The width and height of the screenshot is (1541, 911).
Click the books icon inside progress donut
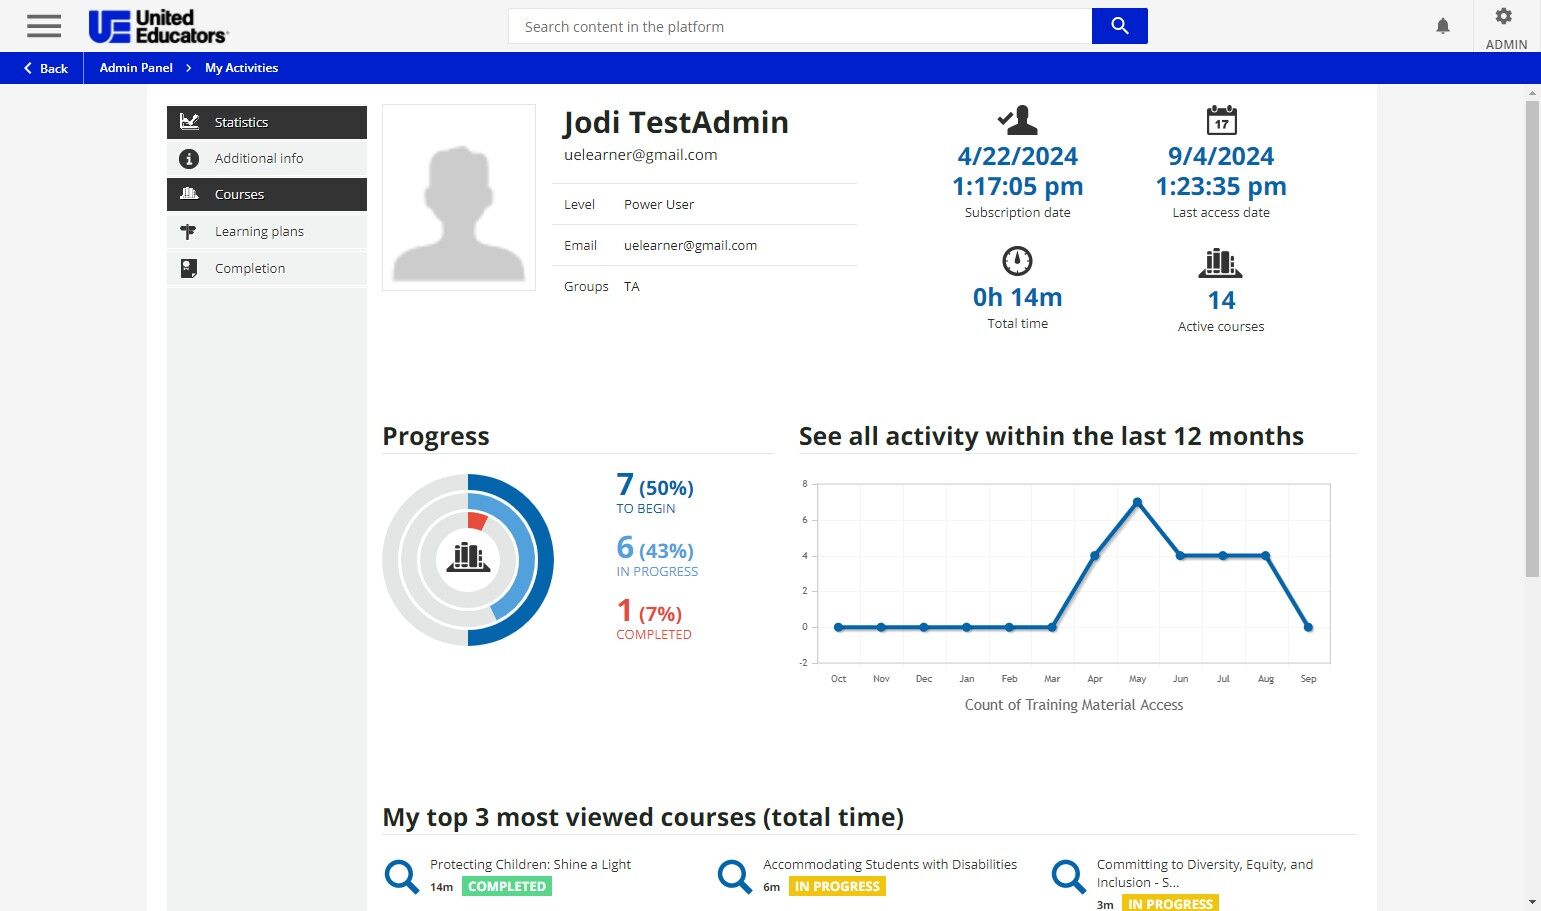tap(468, 556)
